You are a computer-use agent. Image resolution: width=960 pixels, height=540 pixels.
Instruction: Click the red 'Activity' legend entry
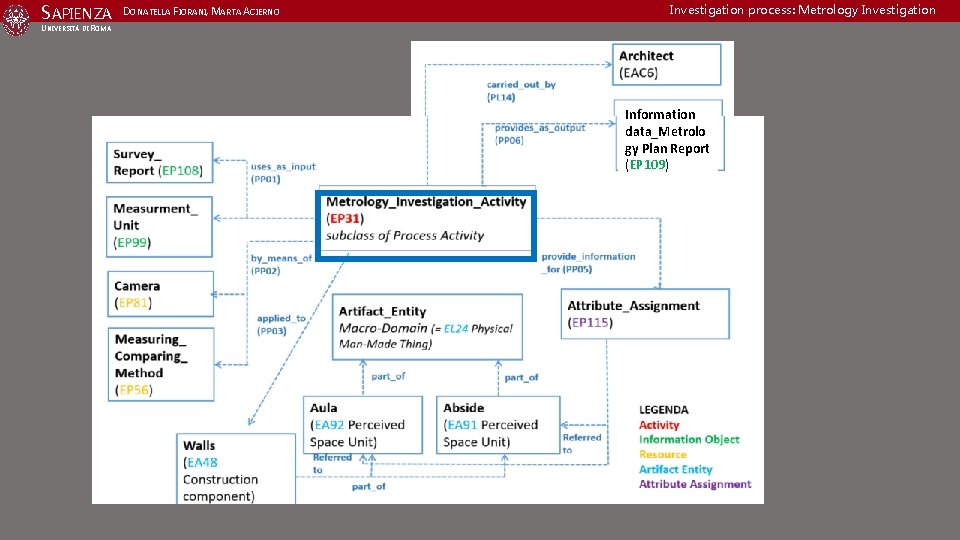pyautogui.click(x=659, y=425)
